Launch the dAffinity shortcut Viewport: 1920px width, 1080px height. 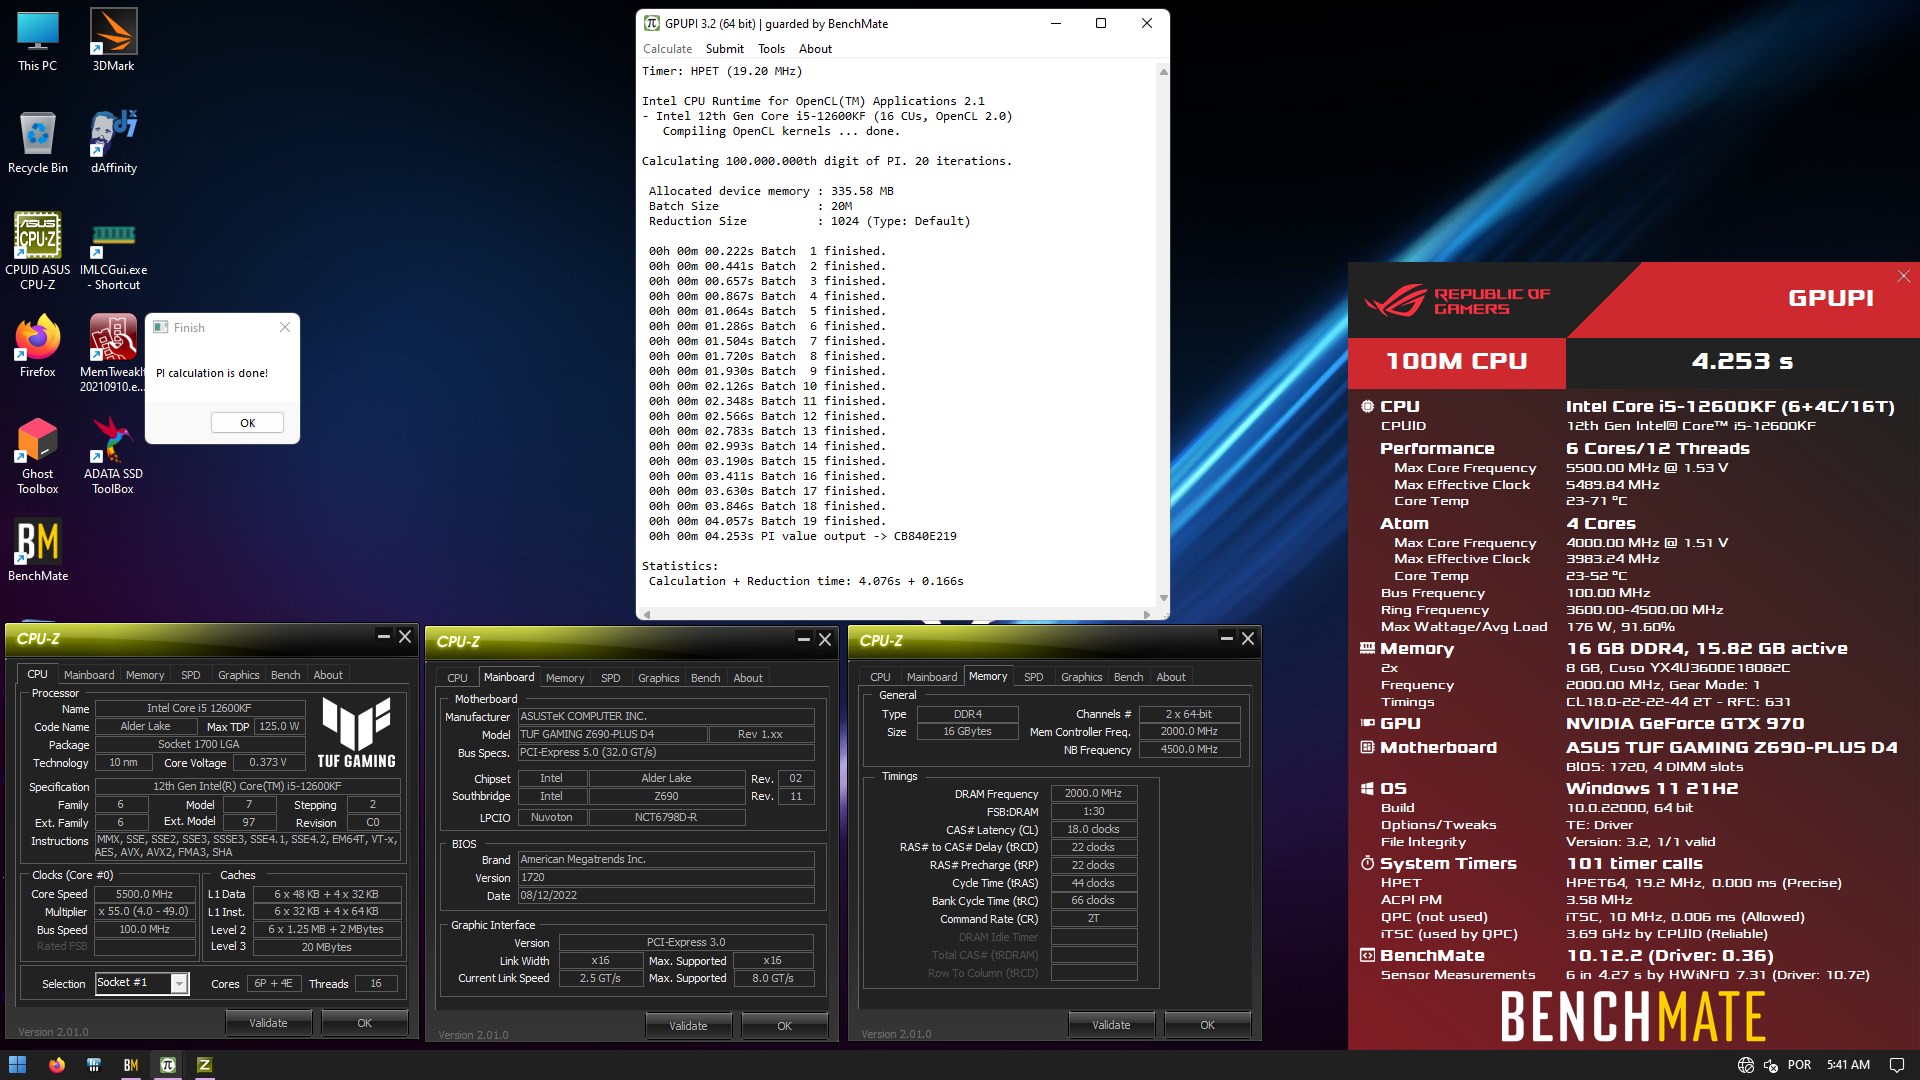tap(113, 142)
